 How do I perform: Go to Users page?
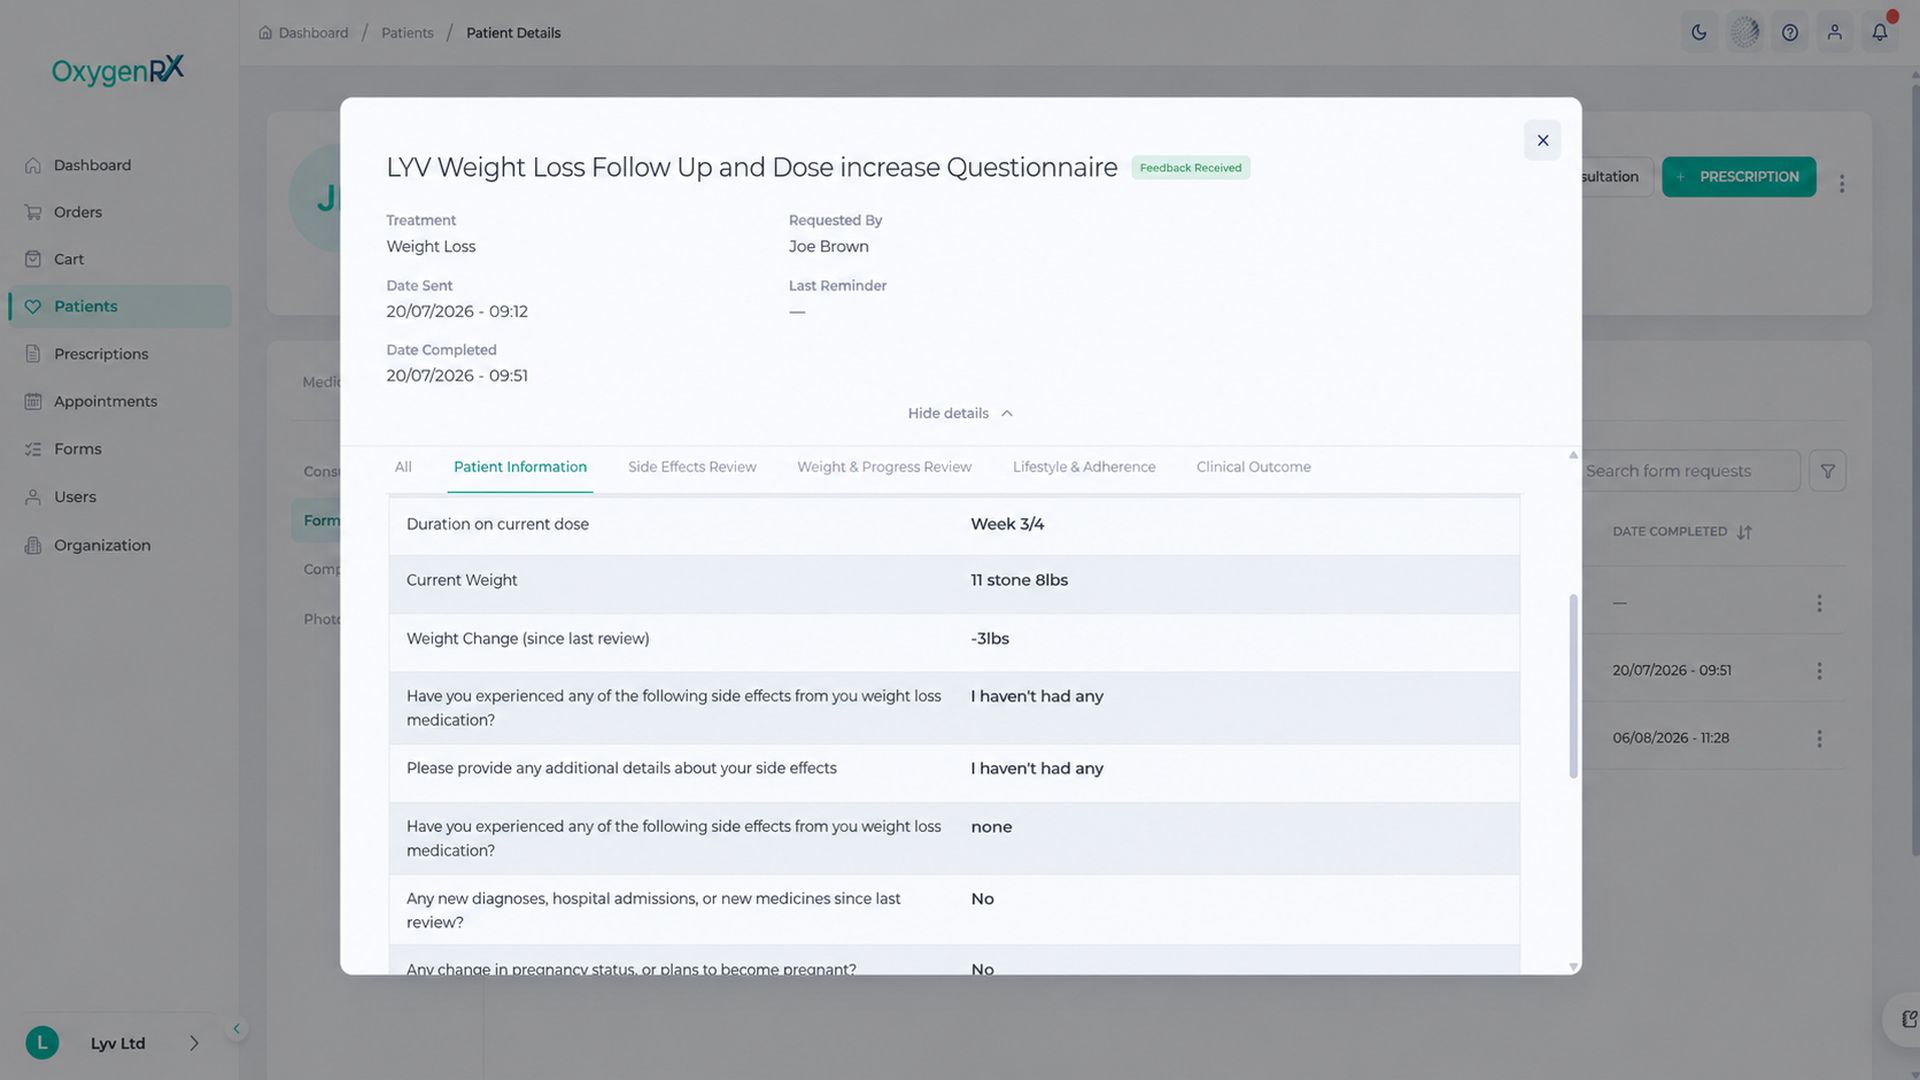pyautogui.click(x=75, y=497)
